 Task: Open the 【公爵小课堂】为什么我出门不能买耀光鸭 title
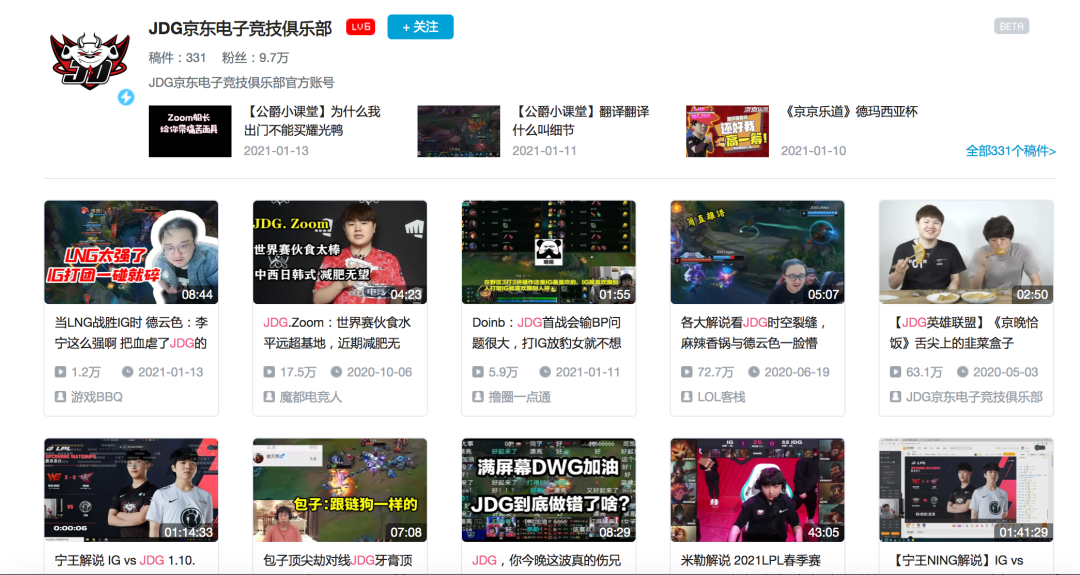312,121
